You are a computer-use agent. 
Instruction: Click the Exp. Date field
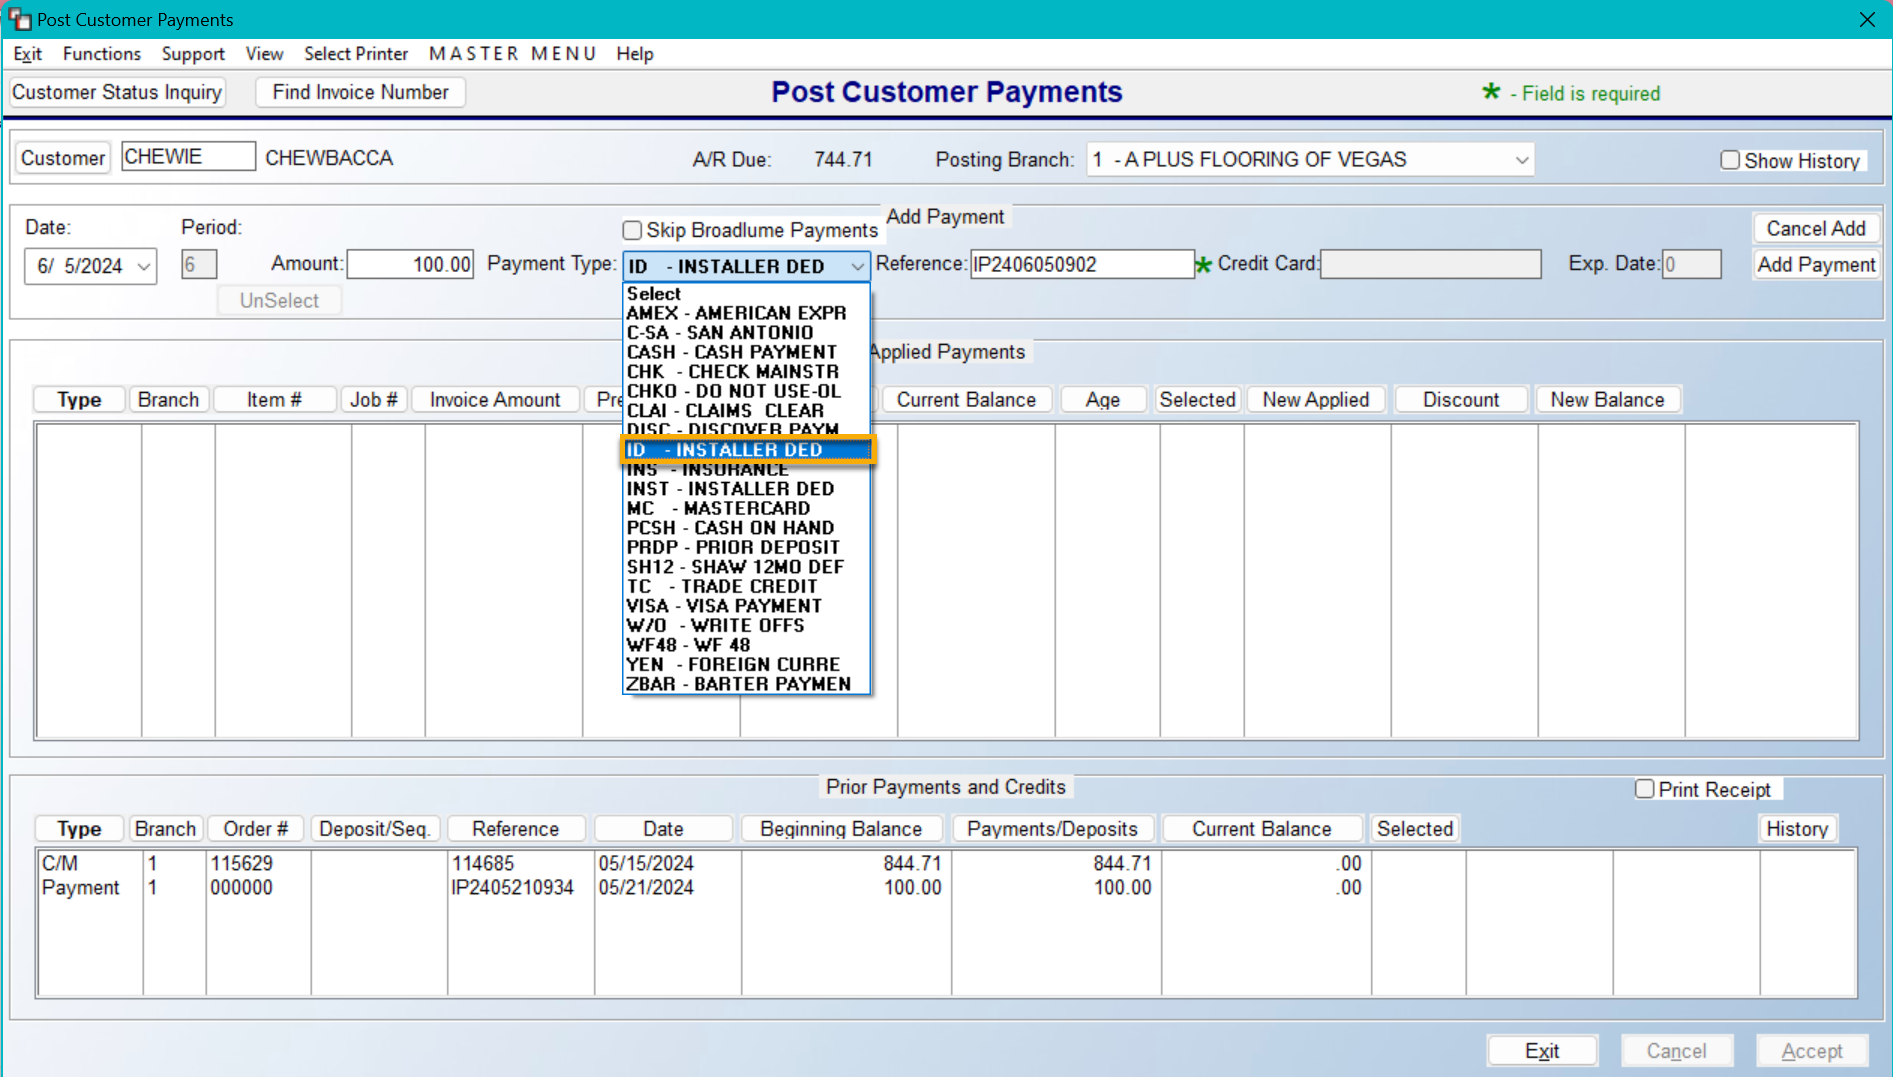1691,265
